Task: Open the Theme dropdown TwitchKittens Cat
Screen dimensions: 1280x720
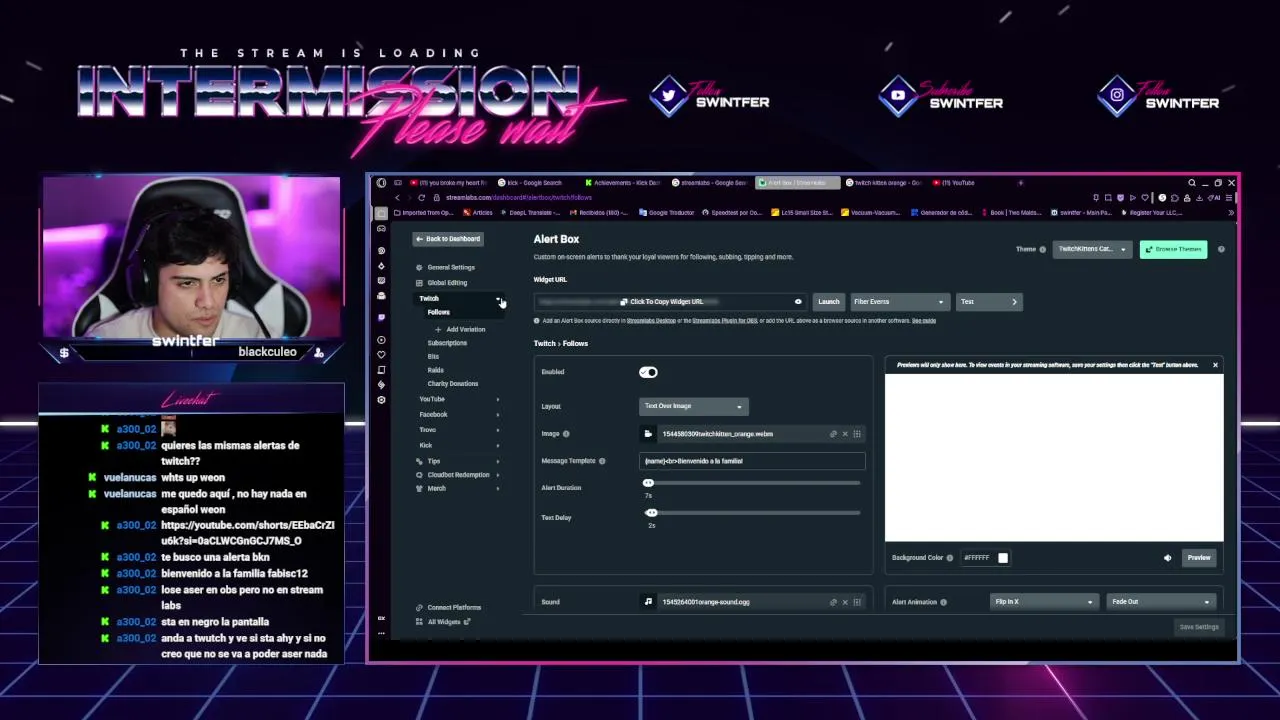Action: coord(1091,249)
